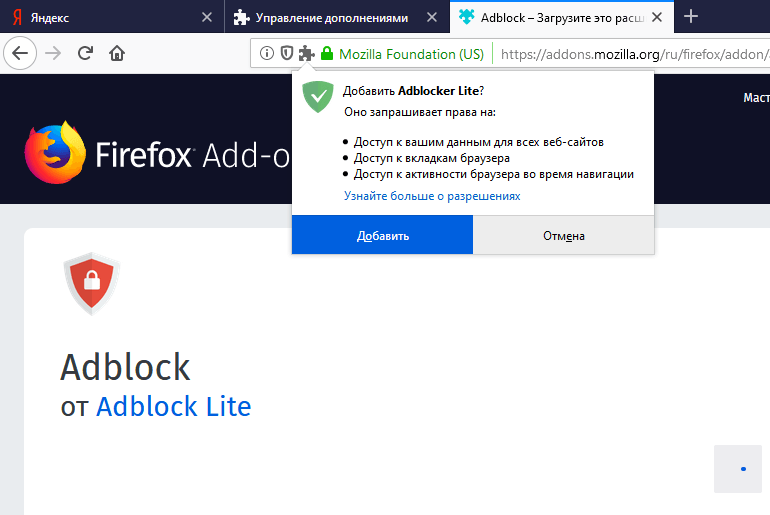Click the puzzle favicon of Управление дополнениями tab
770x515 pixels.
[241, 18]
